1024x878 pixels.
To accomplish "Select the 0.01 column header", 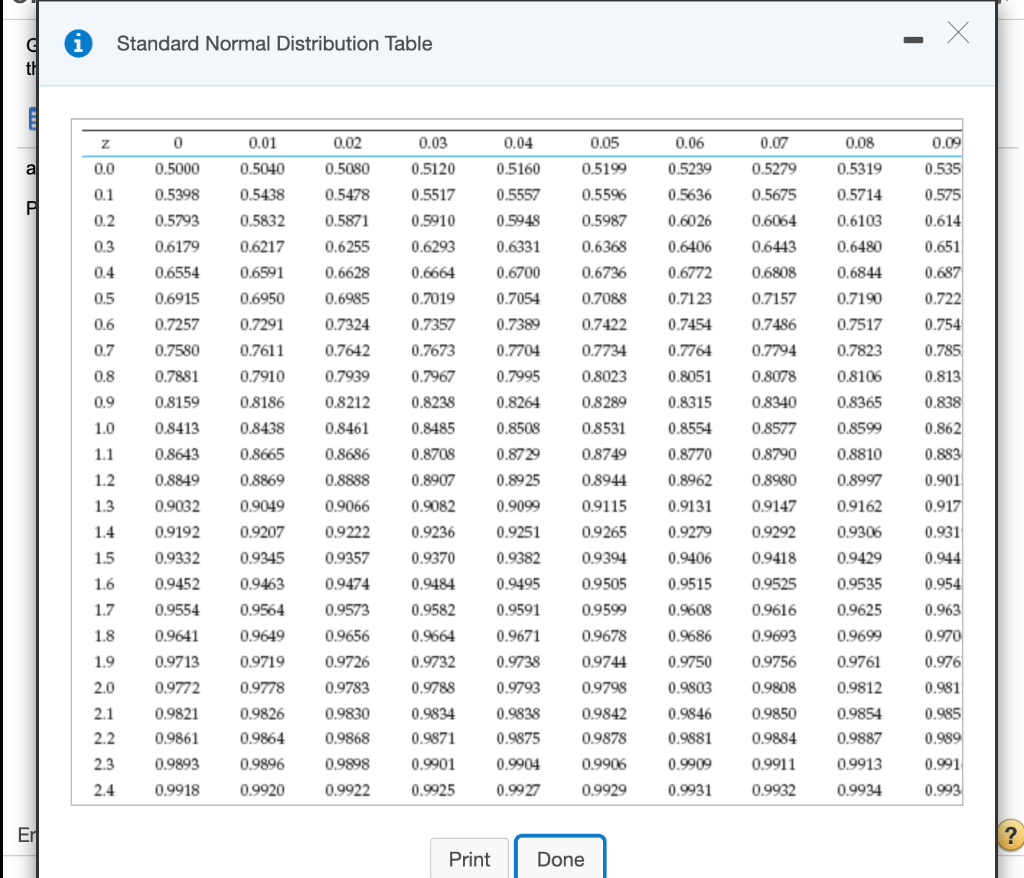I will (263, 143).
